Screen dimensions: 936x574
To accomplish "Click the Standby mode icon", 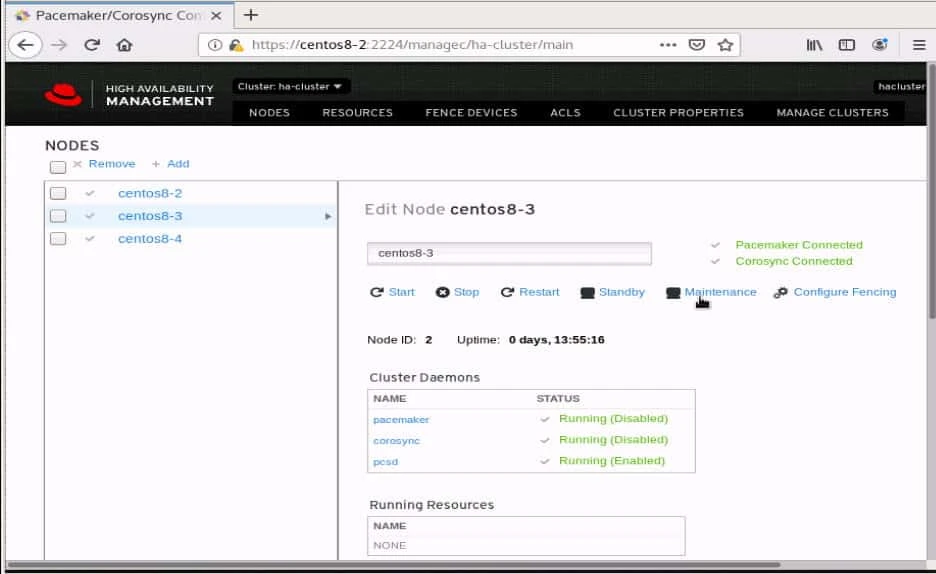I will pyautogui.click(x=587, y=293).
